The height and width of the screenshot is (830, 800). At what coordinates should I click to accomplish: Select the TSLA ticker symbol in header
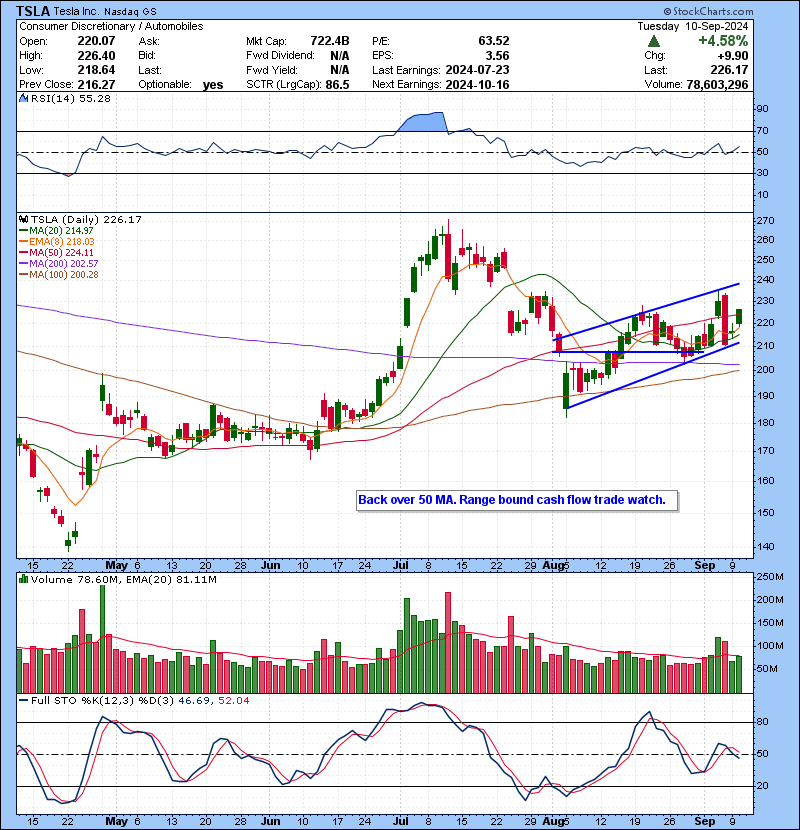pos(33,11)
